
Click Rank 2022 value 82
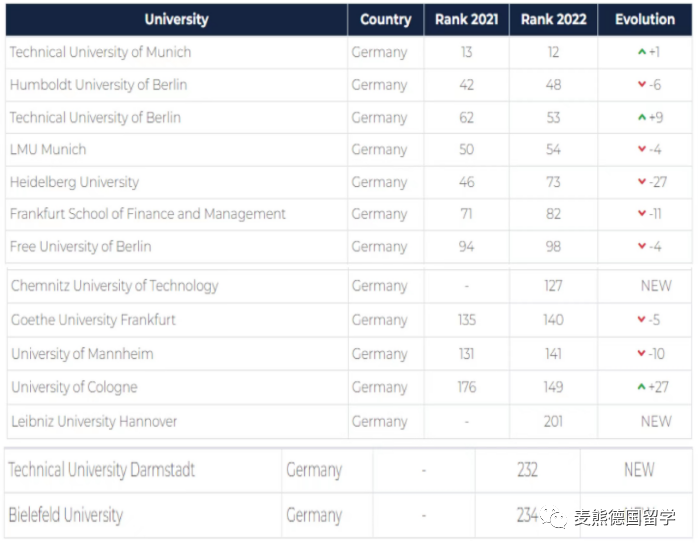coord(553,214)
